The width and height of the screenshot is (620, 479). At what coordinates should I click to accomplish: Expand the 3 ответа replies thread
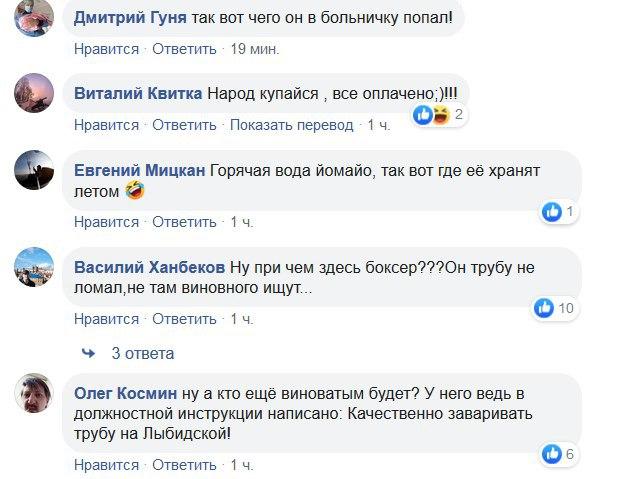coord(142,353)
